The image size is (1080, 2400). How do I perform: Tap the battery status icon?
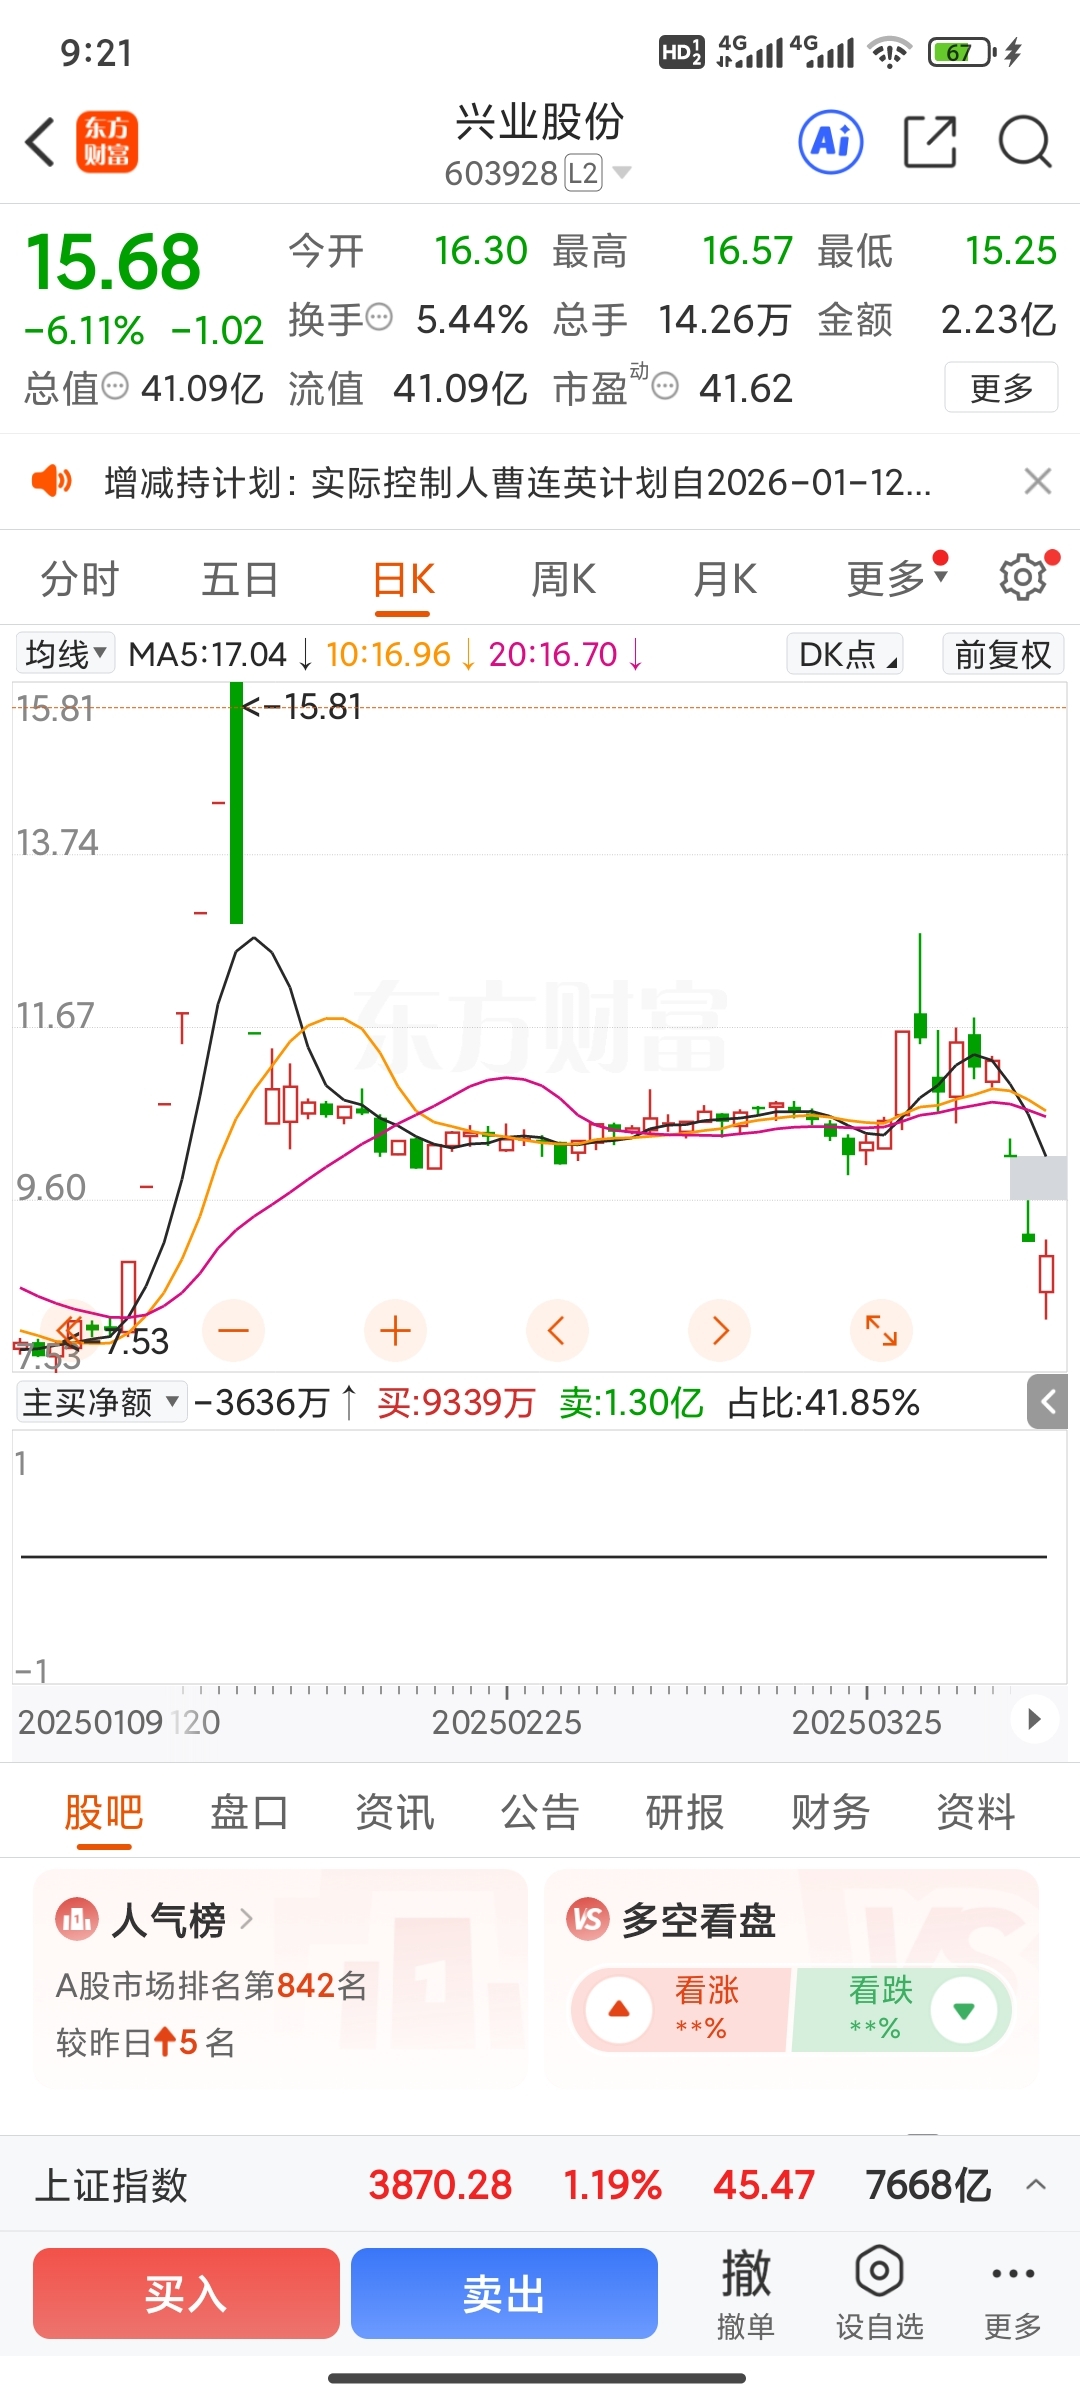[961, 52]
